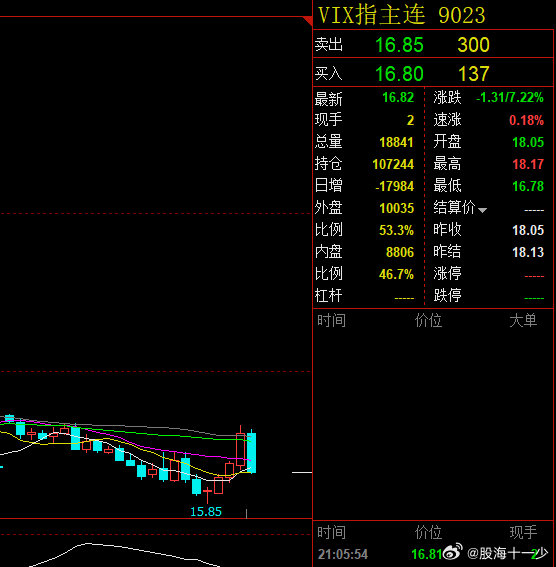Click the 日增 value -17984
556x567 pixels.
[x=394, y=186]
